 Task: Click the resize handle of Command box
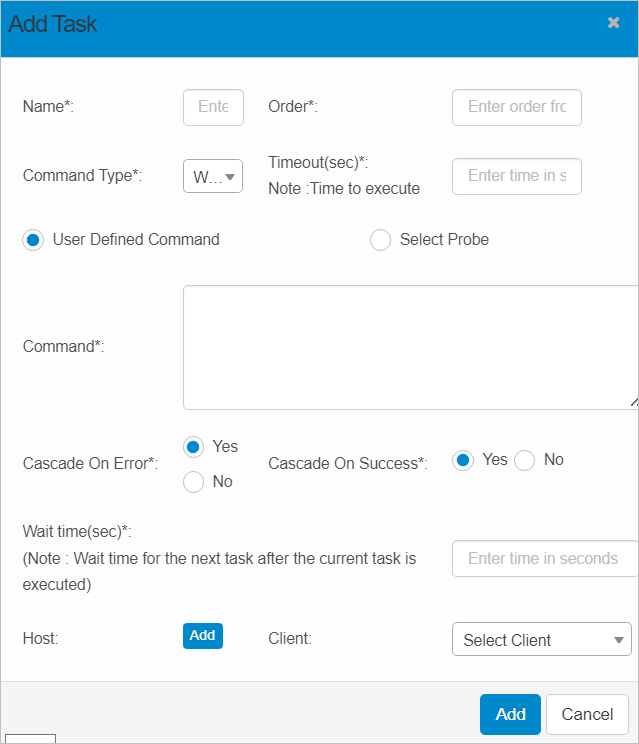click(x=634, y=404)
